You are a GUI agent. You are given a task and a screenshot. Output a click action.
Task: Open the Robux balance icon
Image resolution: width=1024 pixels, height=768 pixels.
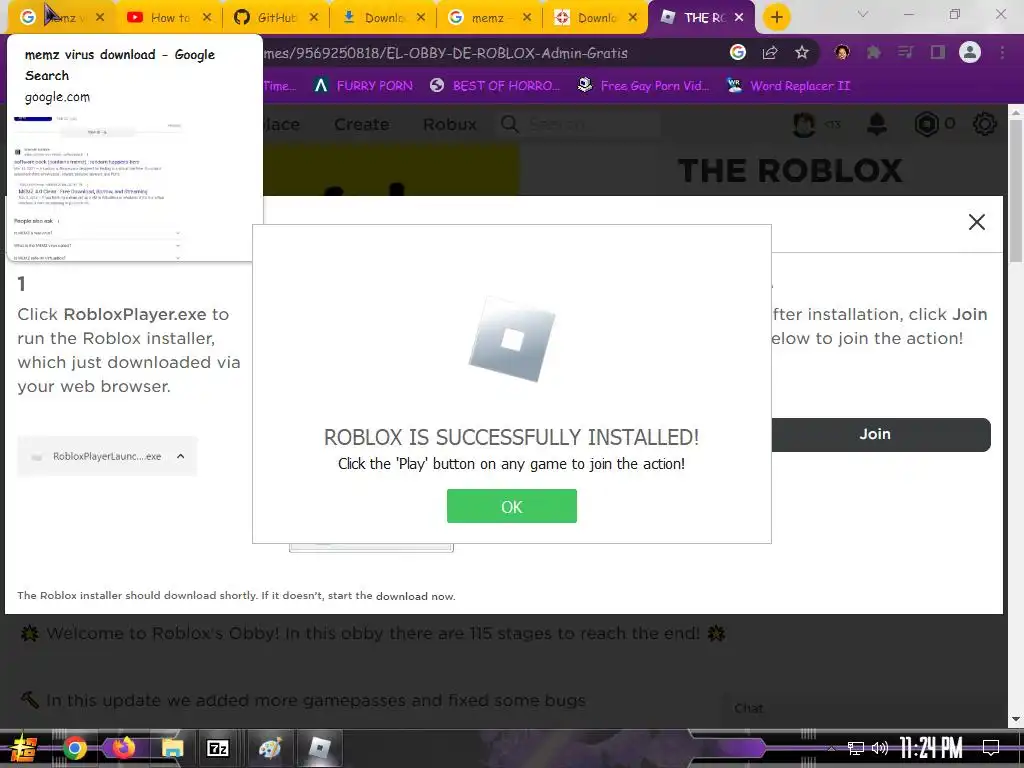926,124
